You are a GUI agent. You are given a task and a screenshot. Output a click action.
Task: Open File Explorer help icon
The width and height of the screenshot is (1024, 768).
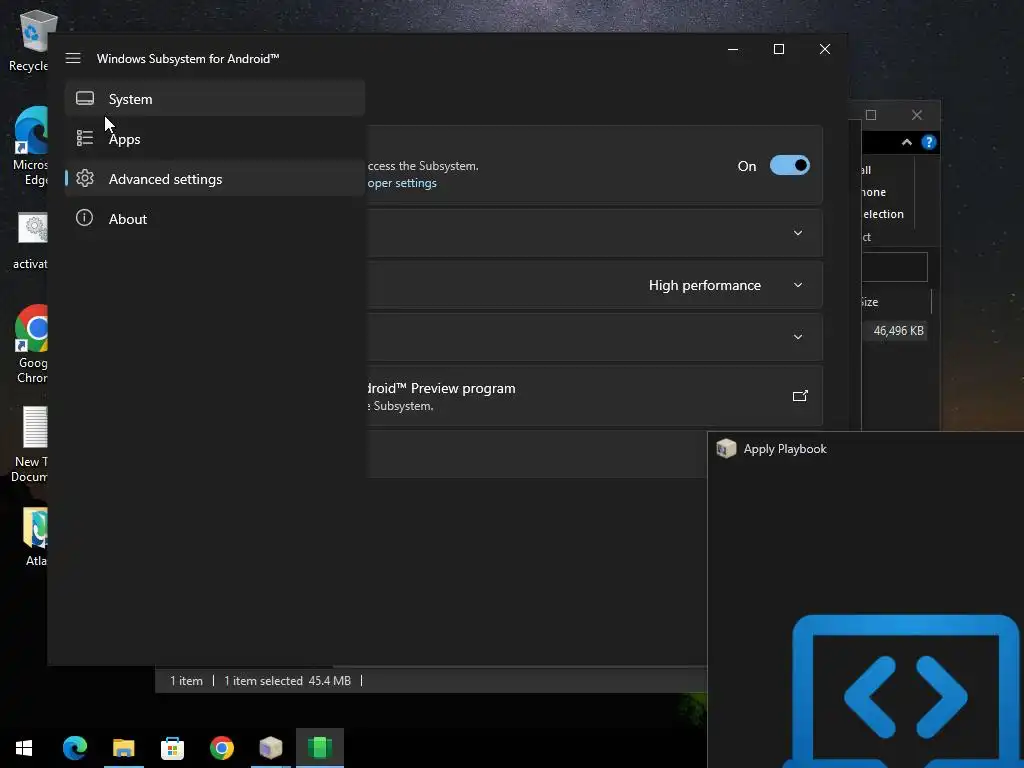(929, 142)
